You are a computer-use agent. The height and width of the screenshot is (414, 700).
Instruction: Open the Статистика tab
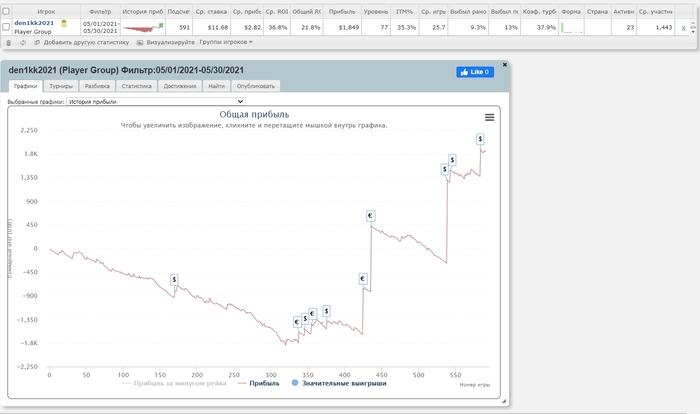pos(137,86)
